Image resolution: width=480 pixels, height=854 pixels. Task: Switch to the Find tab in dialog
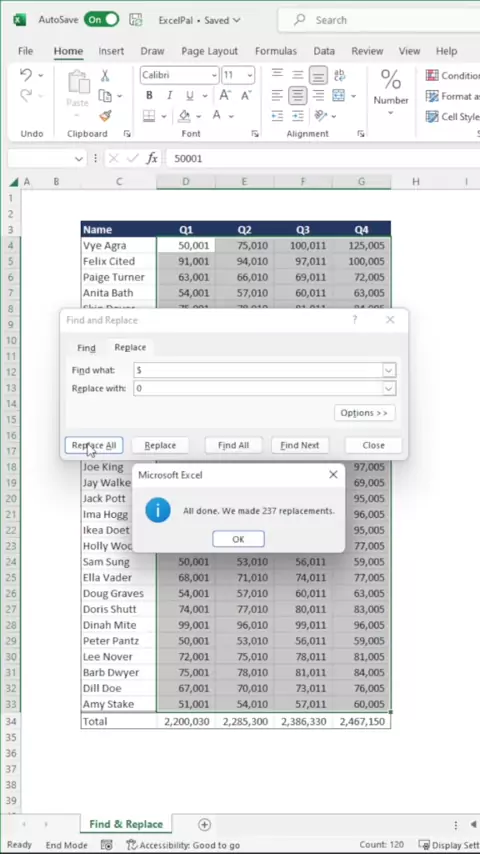(86, 347)
